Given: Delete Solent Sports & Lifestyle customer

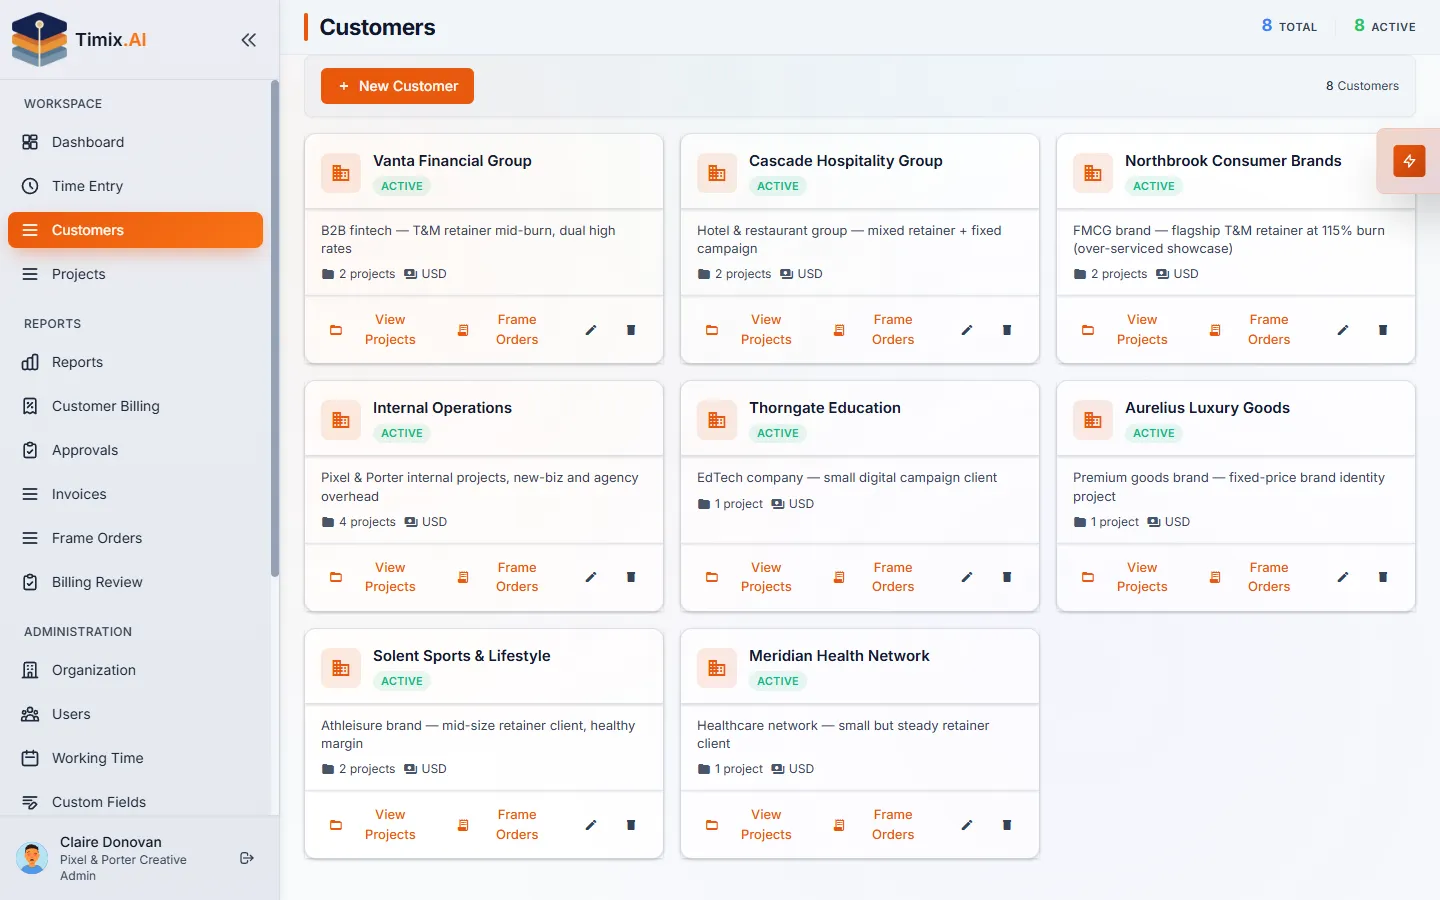Looking at the screenshot, I should click(631, 825).
